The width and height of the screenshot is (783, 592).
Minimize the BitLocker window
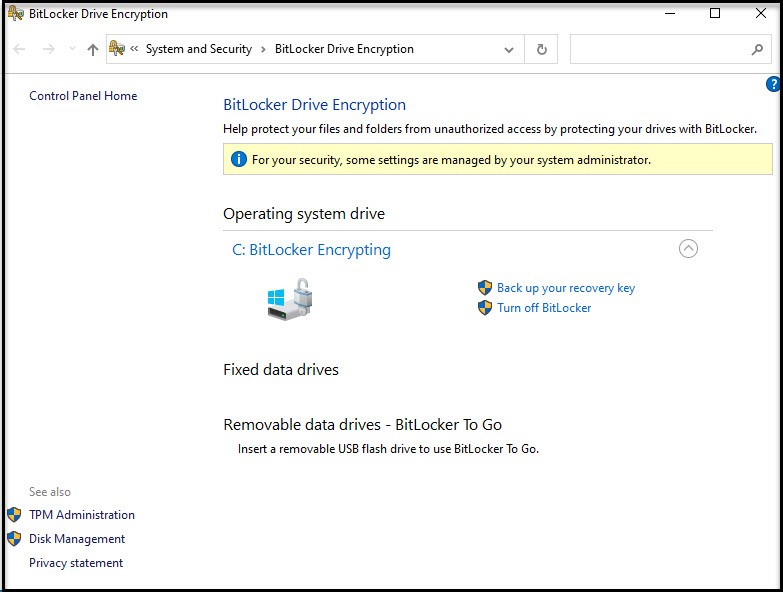pos(670,13)
